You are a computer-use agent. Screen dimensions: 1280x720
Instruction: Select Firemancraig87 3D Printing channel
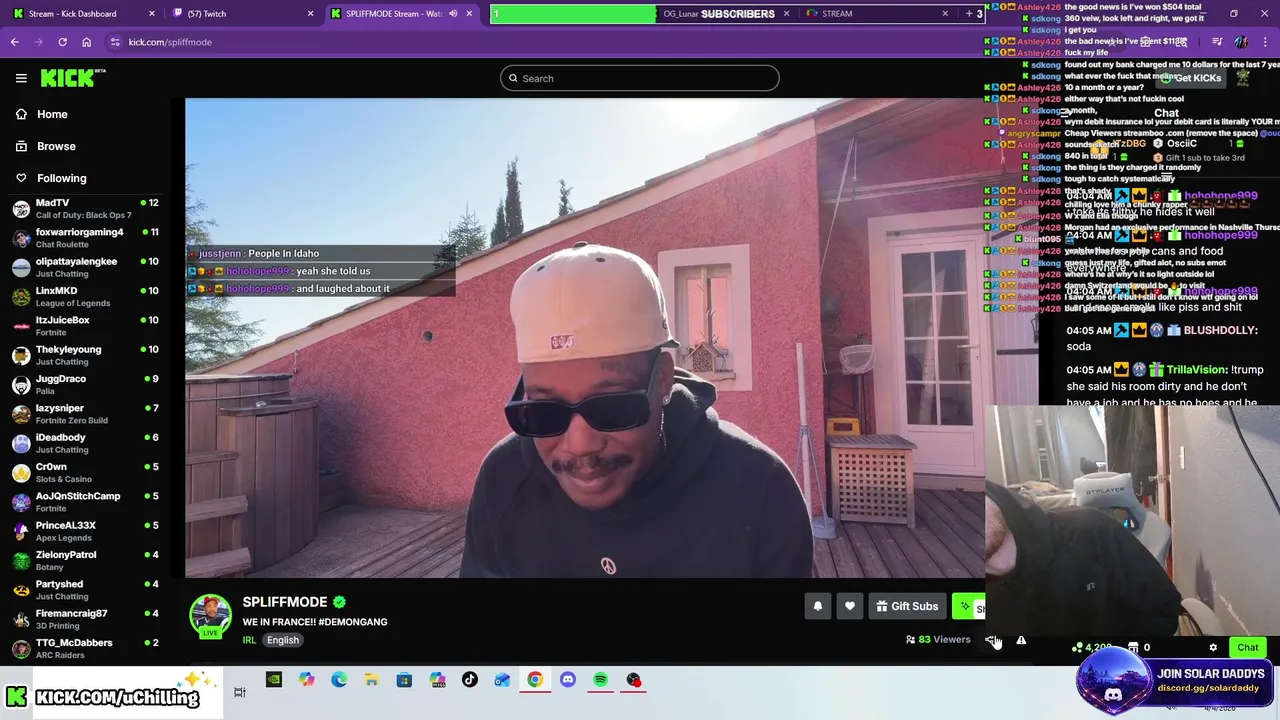(85, 619)
